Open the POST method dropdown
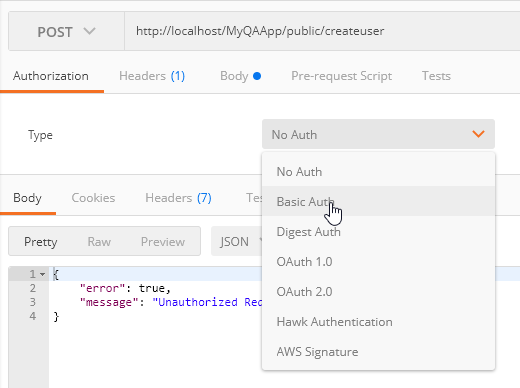Image resolution: width=520 pixels, height=388 pixels. (x=66, y=32)
